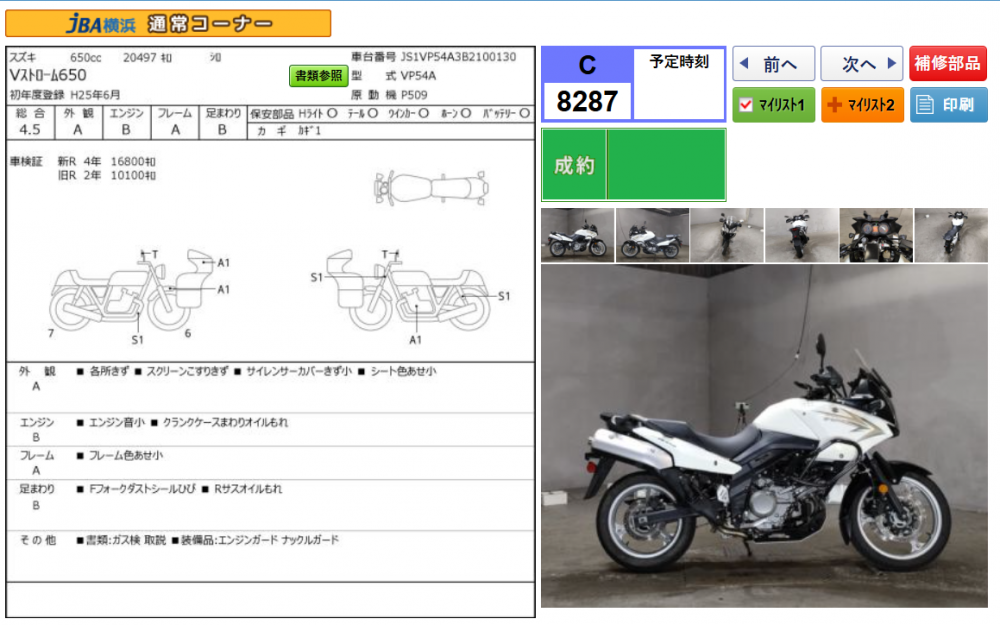Screen dimensions: 1000x625
Task: Add the bike to マイリスト2
Action: pyautogui.click(x=862, y=105)
